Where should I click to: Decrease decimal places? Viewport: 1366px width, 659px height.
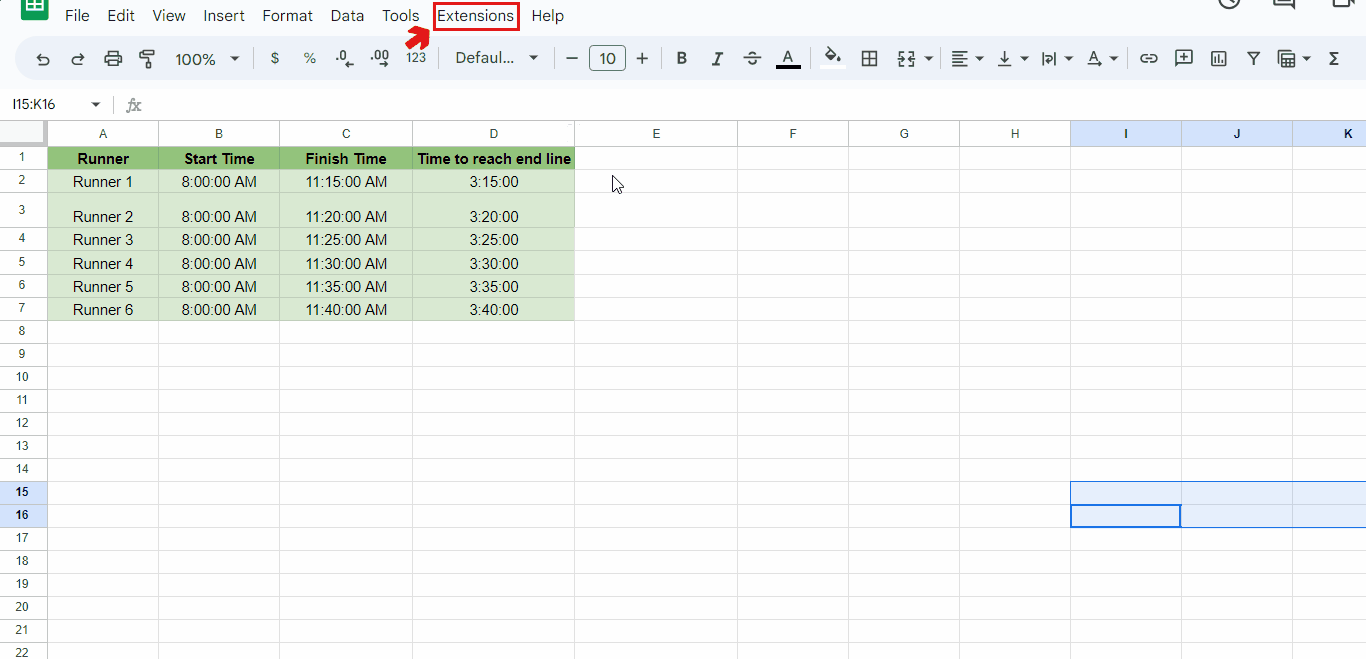[x=344, y=58]
